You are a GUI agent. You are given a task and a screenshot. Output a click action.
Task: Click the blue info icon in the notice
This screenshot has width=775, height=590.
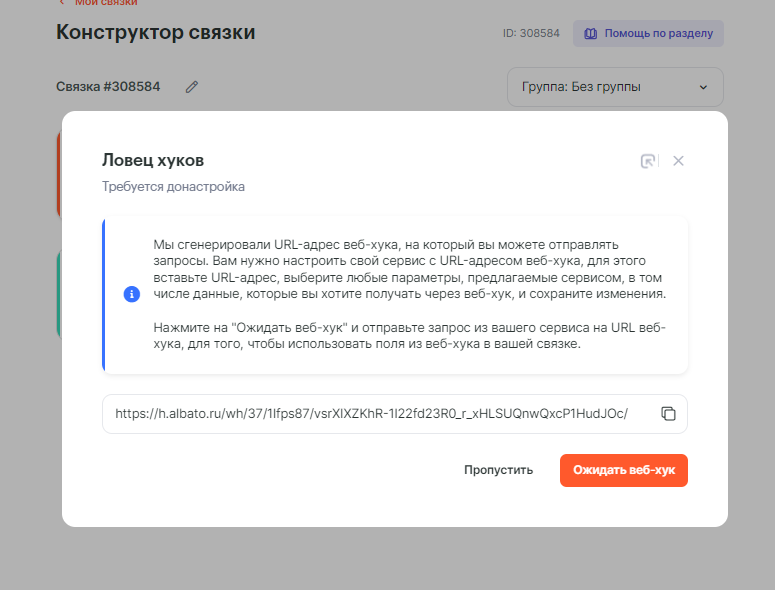(x=131, y=294)
